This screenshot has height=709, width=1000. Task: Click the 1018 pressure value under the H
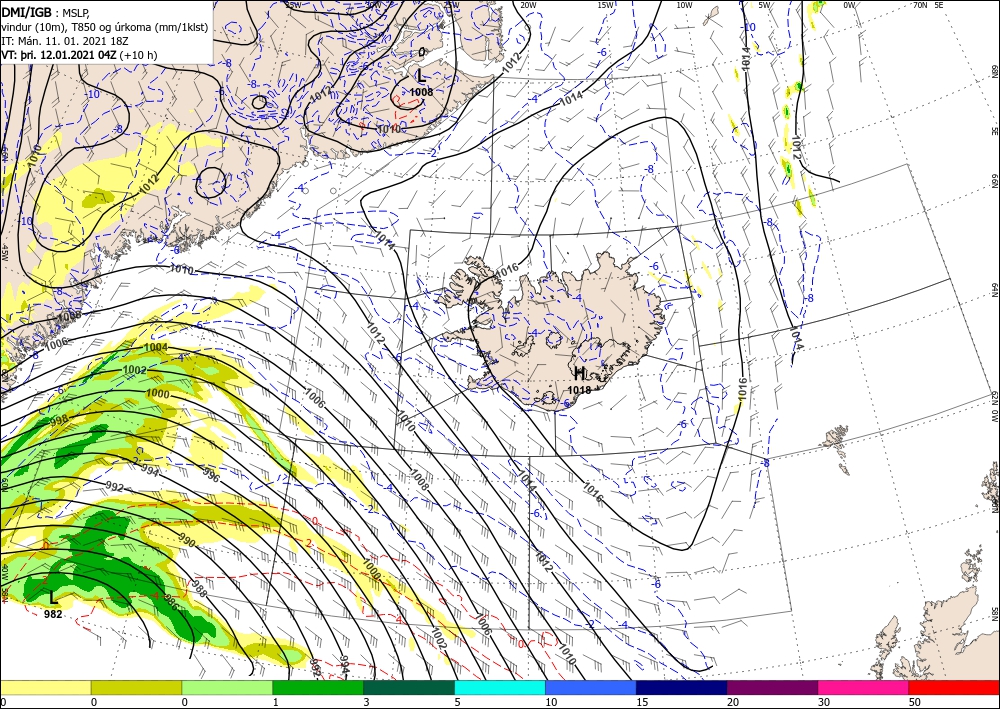[580, 390]
